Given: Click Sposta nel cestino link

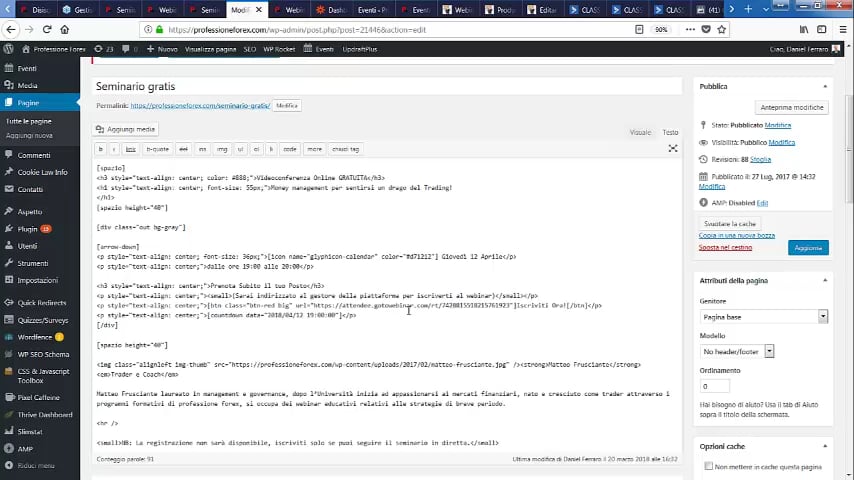Looking at the screenshot, I should (725, 247).
